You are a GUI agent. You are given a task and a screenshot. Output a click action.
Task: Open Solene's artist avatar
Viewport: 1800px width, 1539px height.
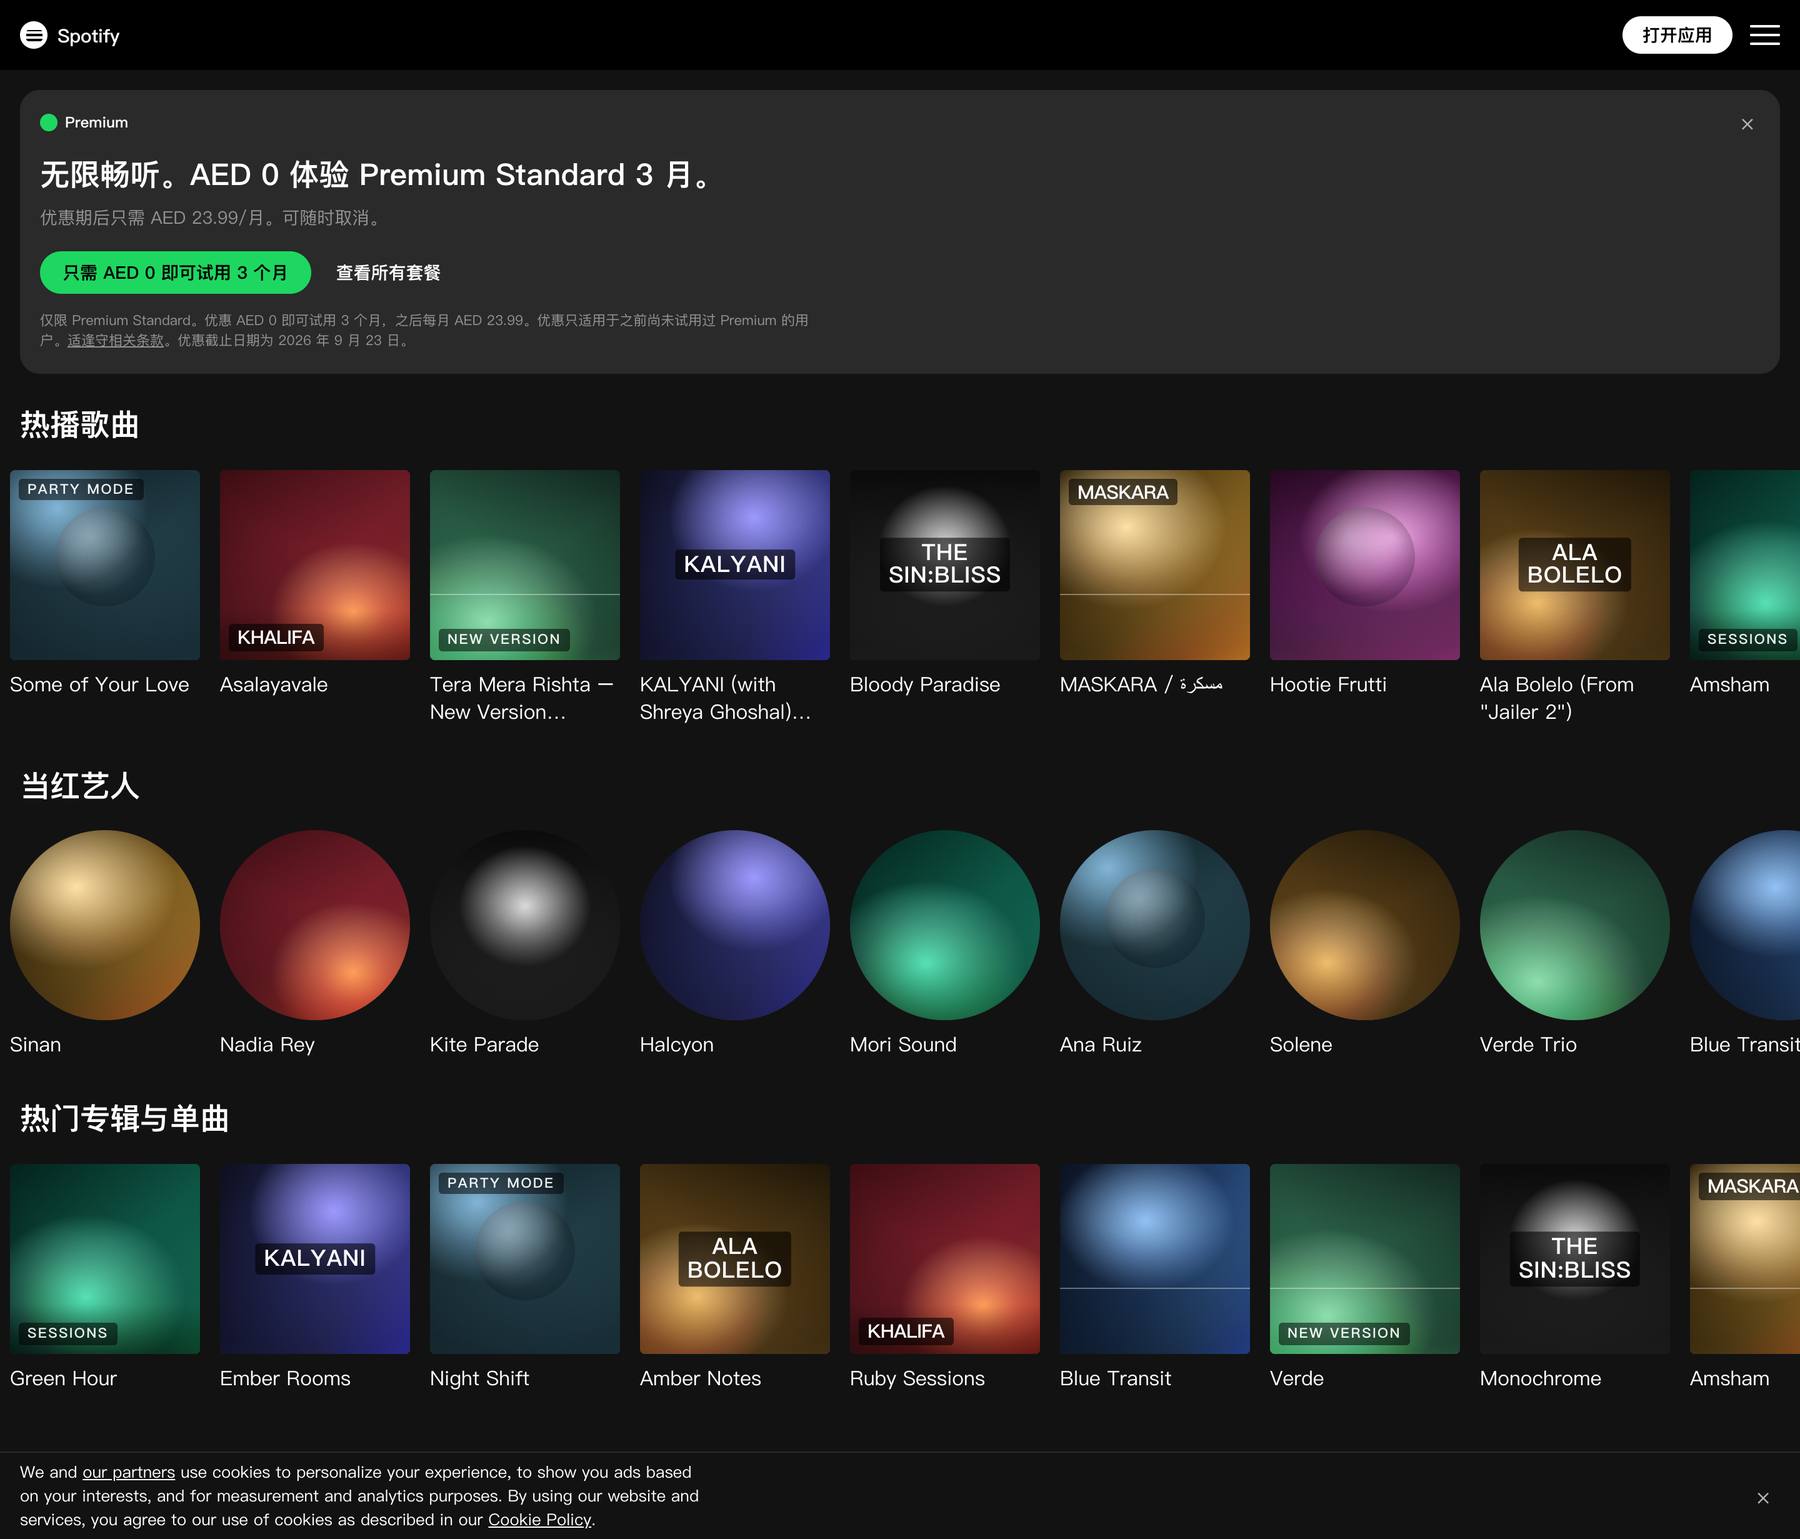pyautogui.click(x=1365, y=925)
